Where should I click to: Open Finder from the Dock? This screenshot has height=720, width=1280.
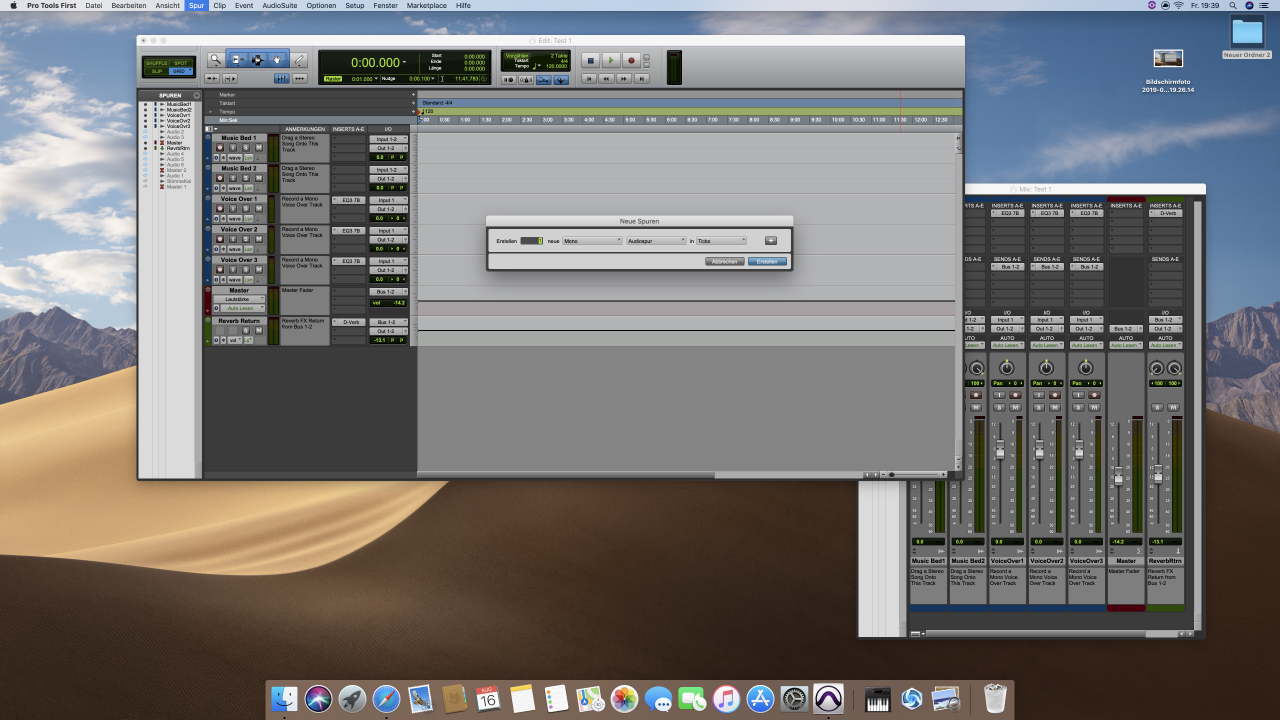[285, 698]
